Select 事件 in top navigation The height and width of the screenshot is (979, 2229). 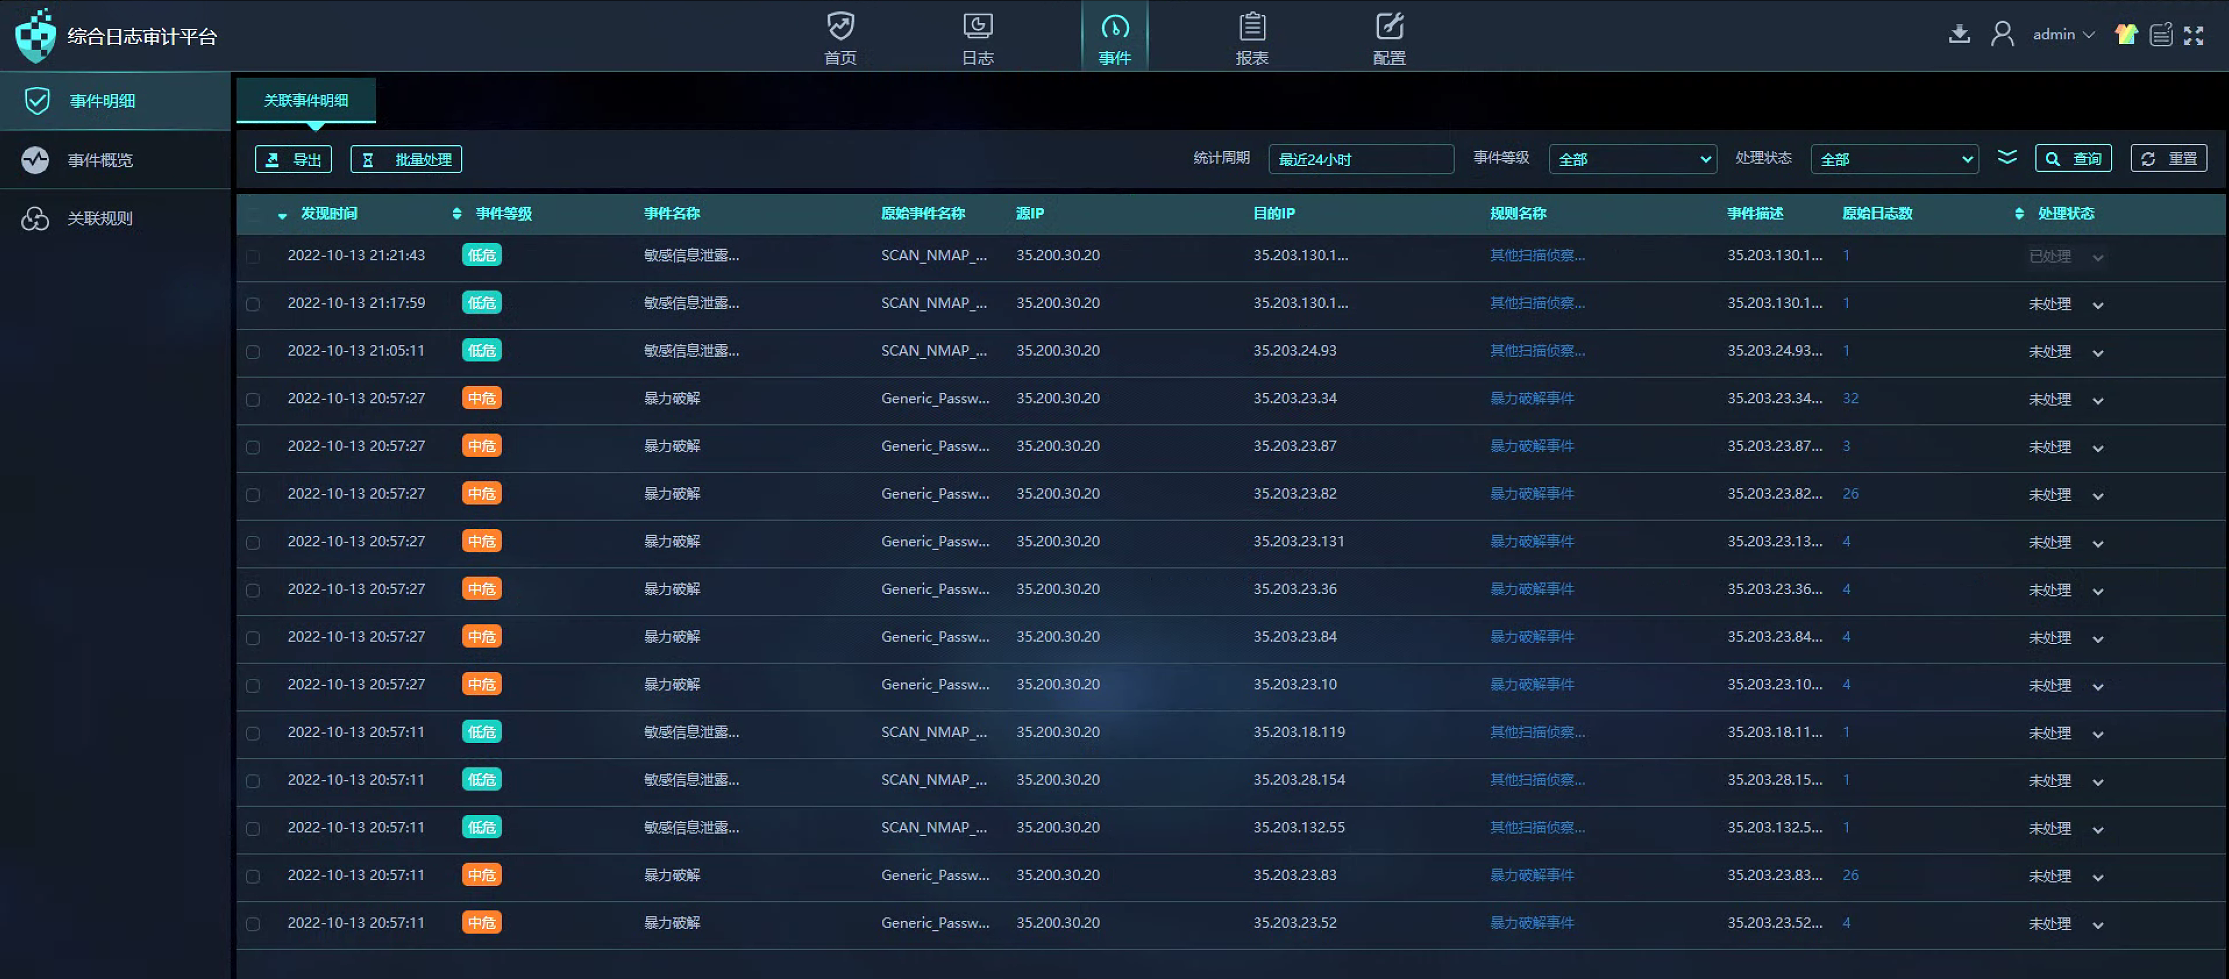coord(1115,37)
